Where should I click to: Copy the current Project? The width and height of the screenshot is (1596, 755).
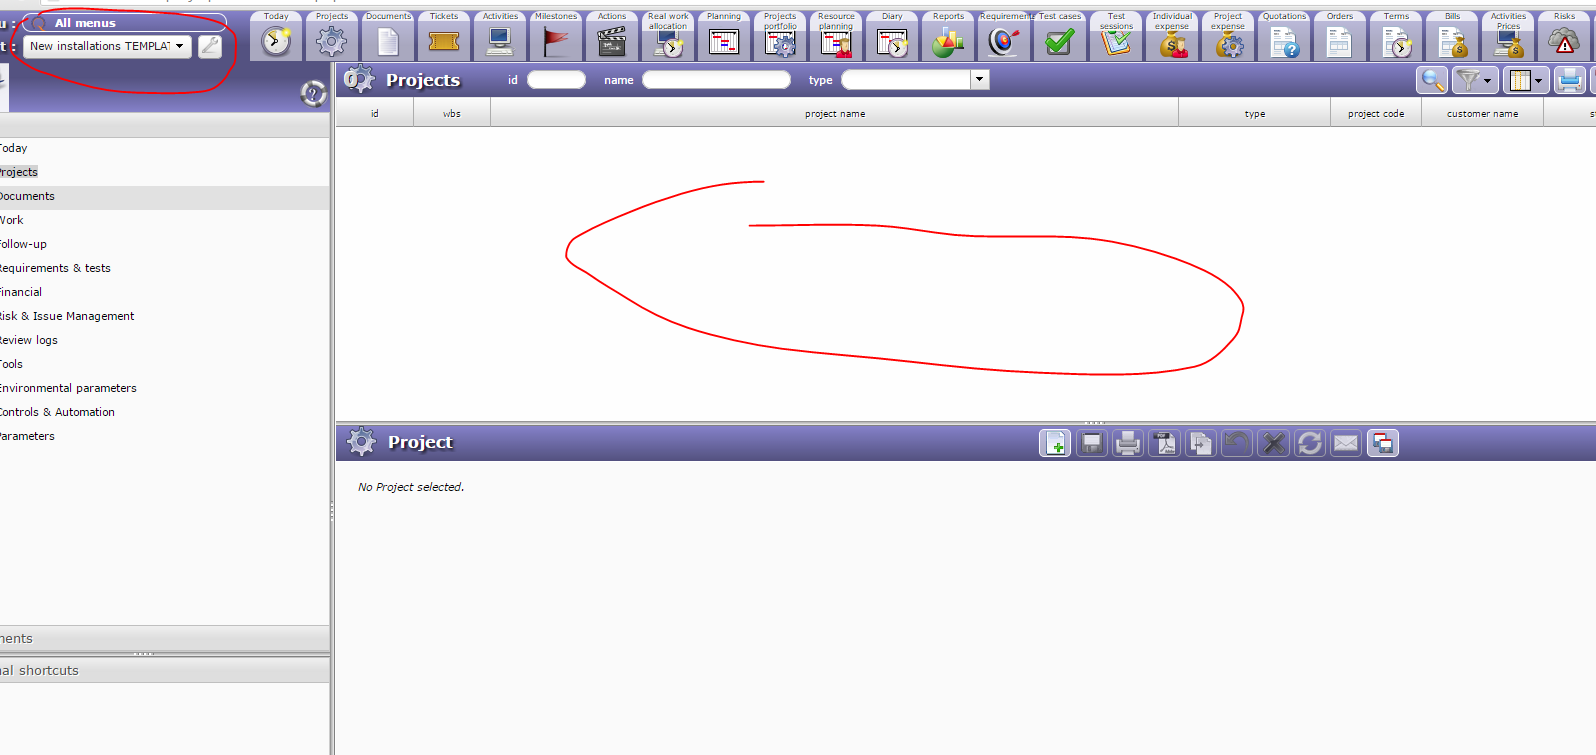[1201, 443]
